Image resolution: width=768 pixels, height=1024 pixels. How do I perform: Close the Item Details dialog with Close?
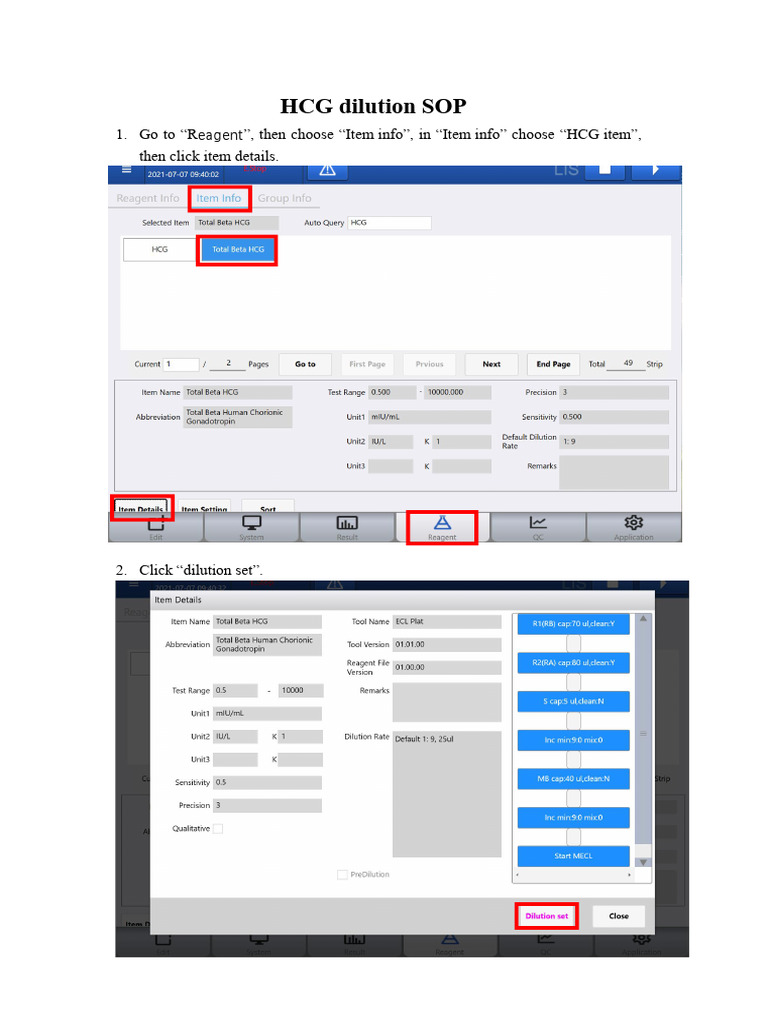[618, 916]
